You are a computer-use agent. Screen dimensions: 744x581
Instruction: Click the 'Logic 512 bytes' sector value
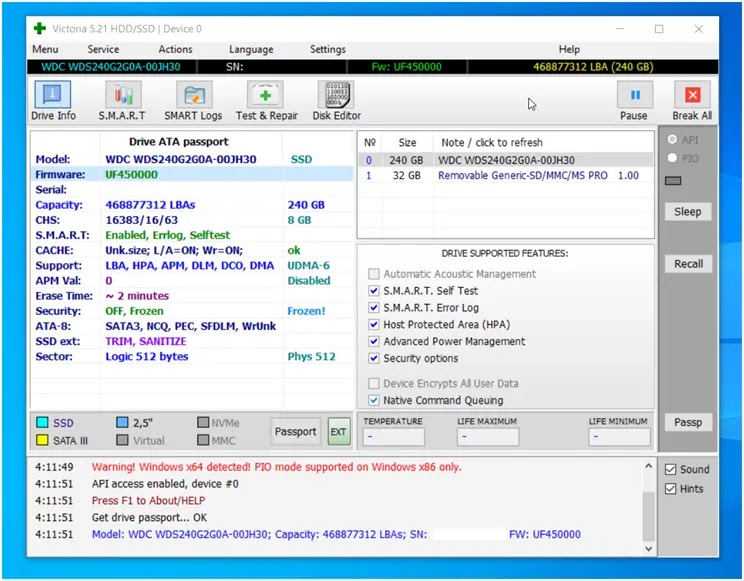coord(147,356)
